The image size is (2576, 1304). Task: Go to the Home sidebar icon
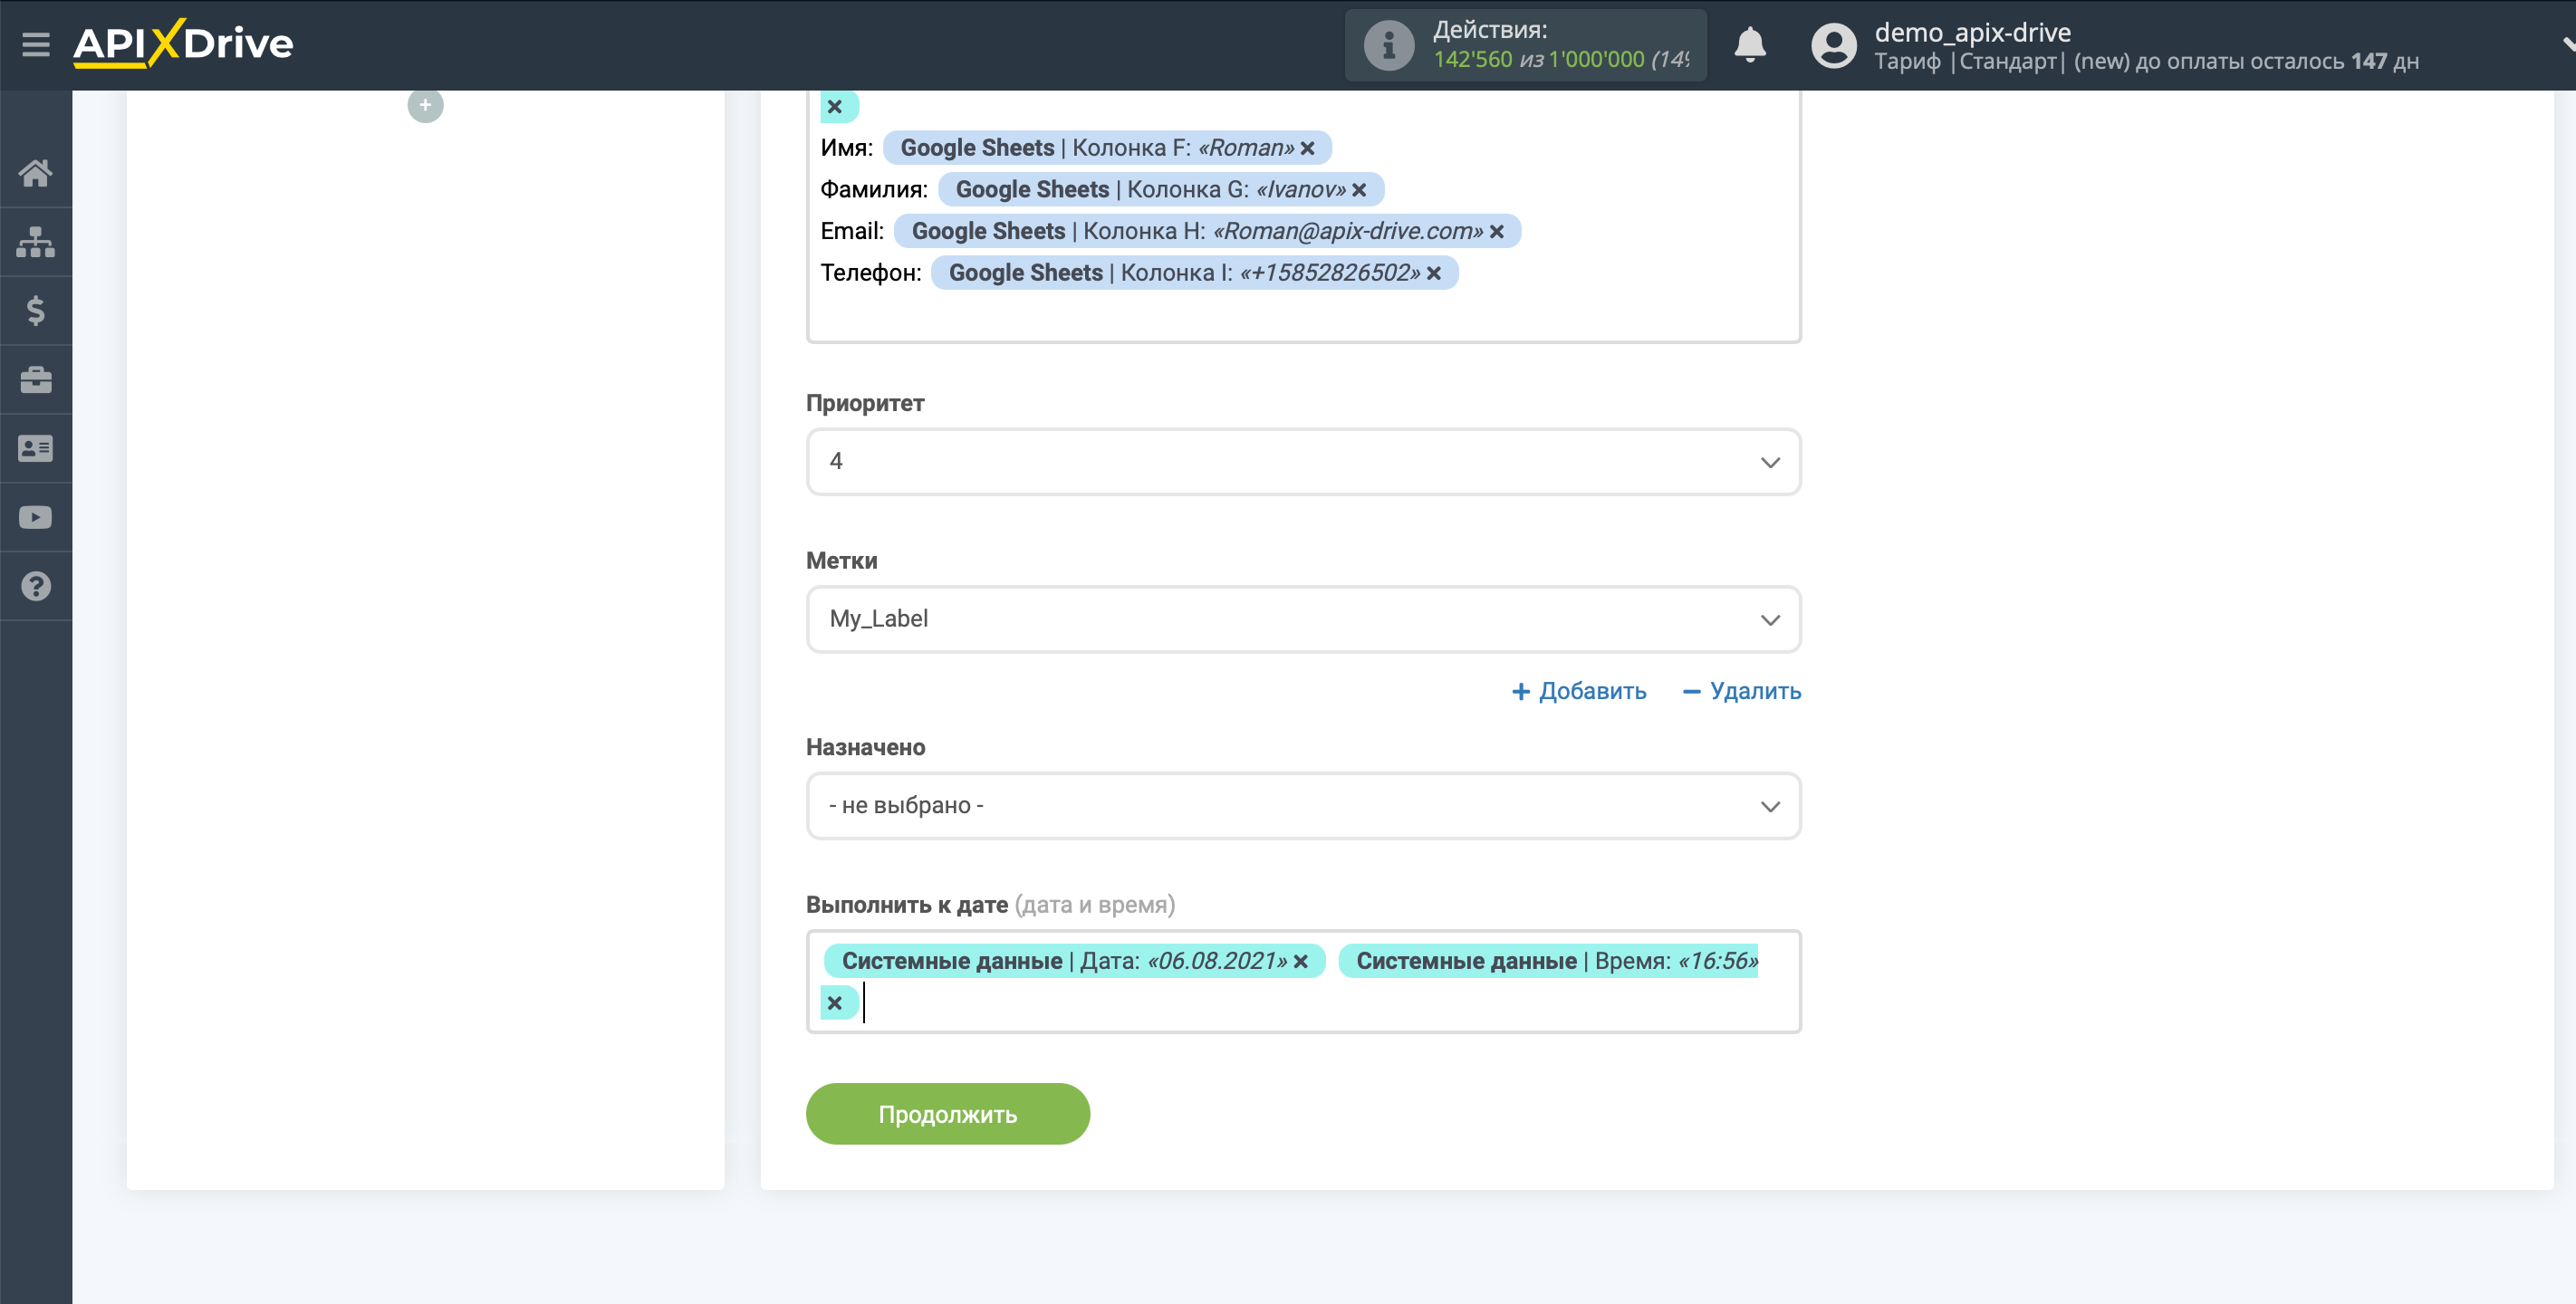point(36,173)
